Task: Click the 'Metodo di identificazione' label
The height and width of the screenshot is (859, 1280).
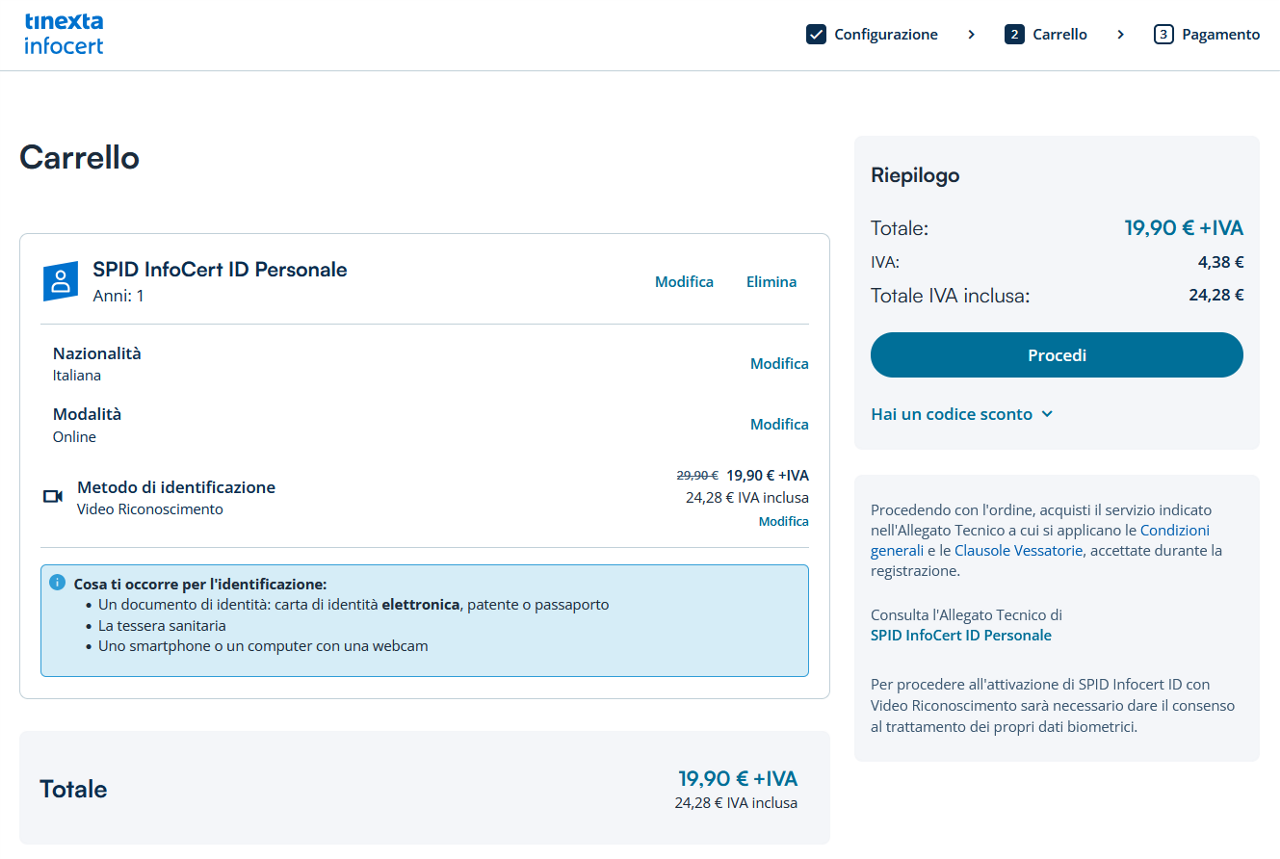Action: click(176, 488)
